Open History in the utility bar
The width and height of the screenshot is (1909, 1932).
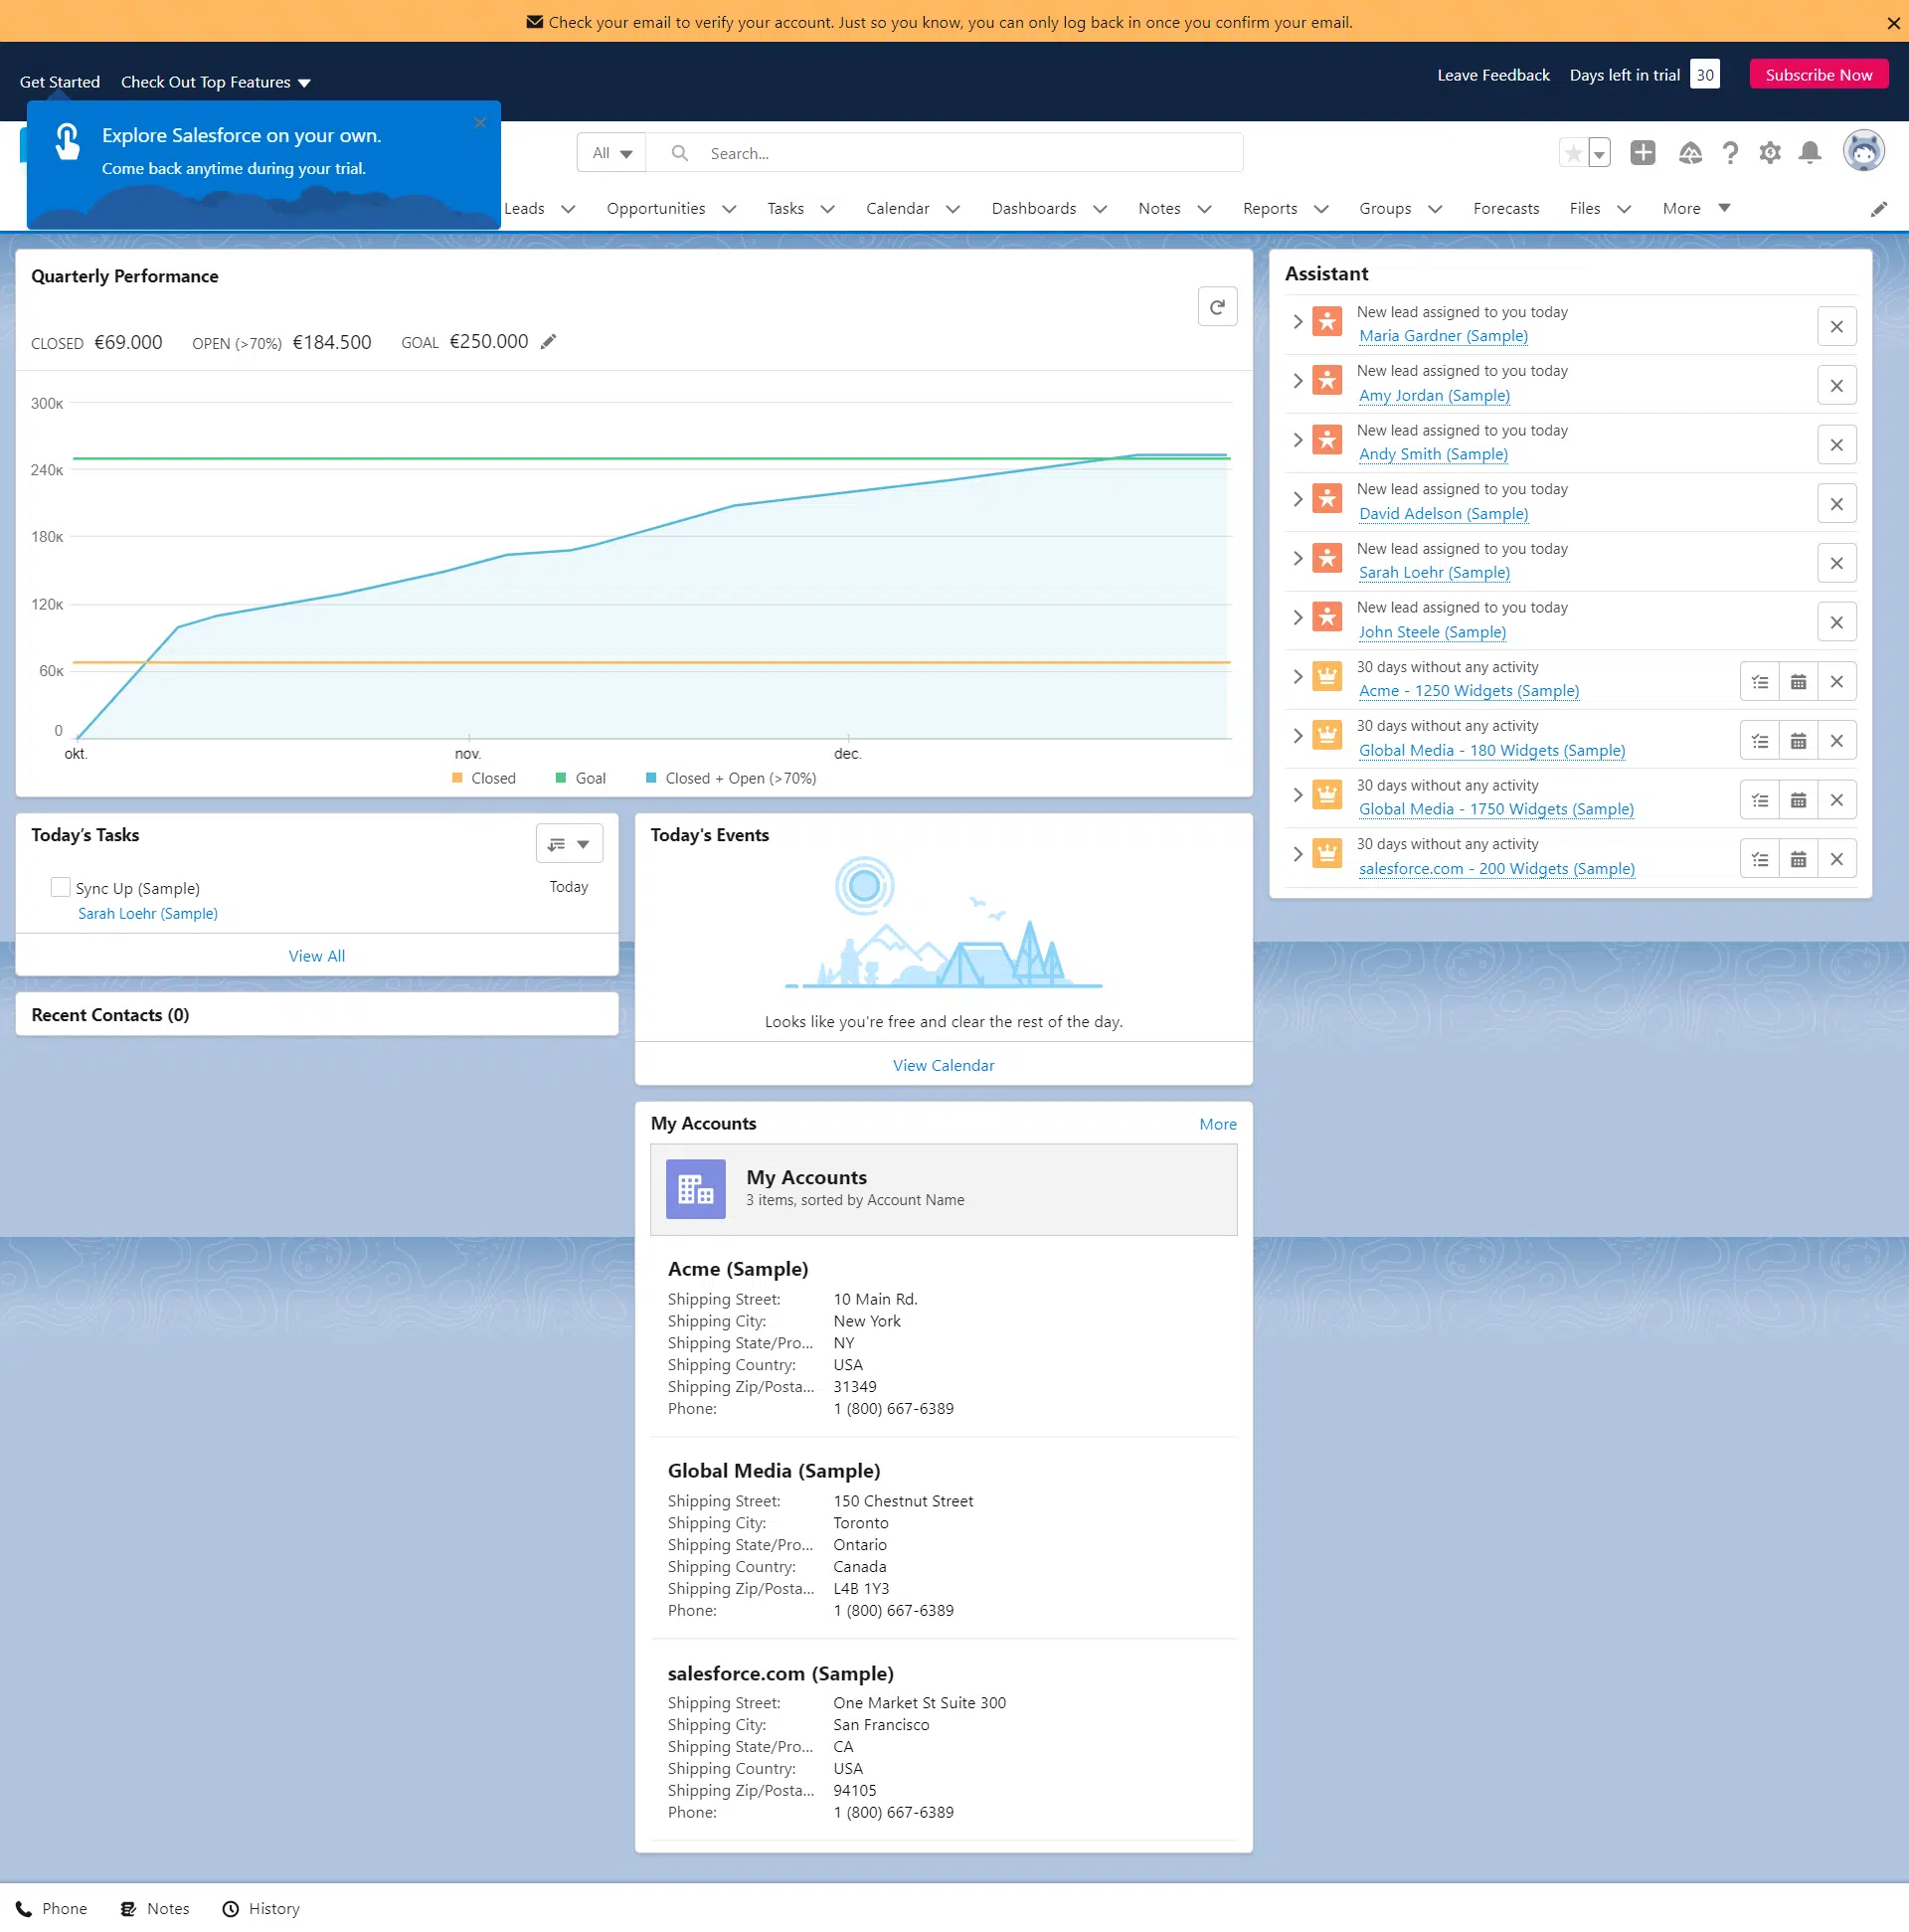(261, 1909)
